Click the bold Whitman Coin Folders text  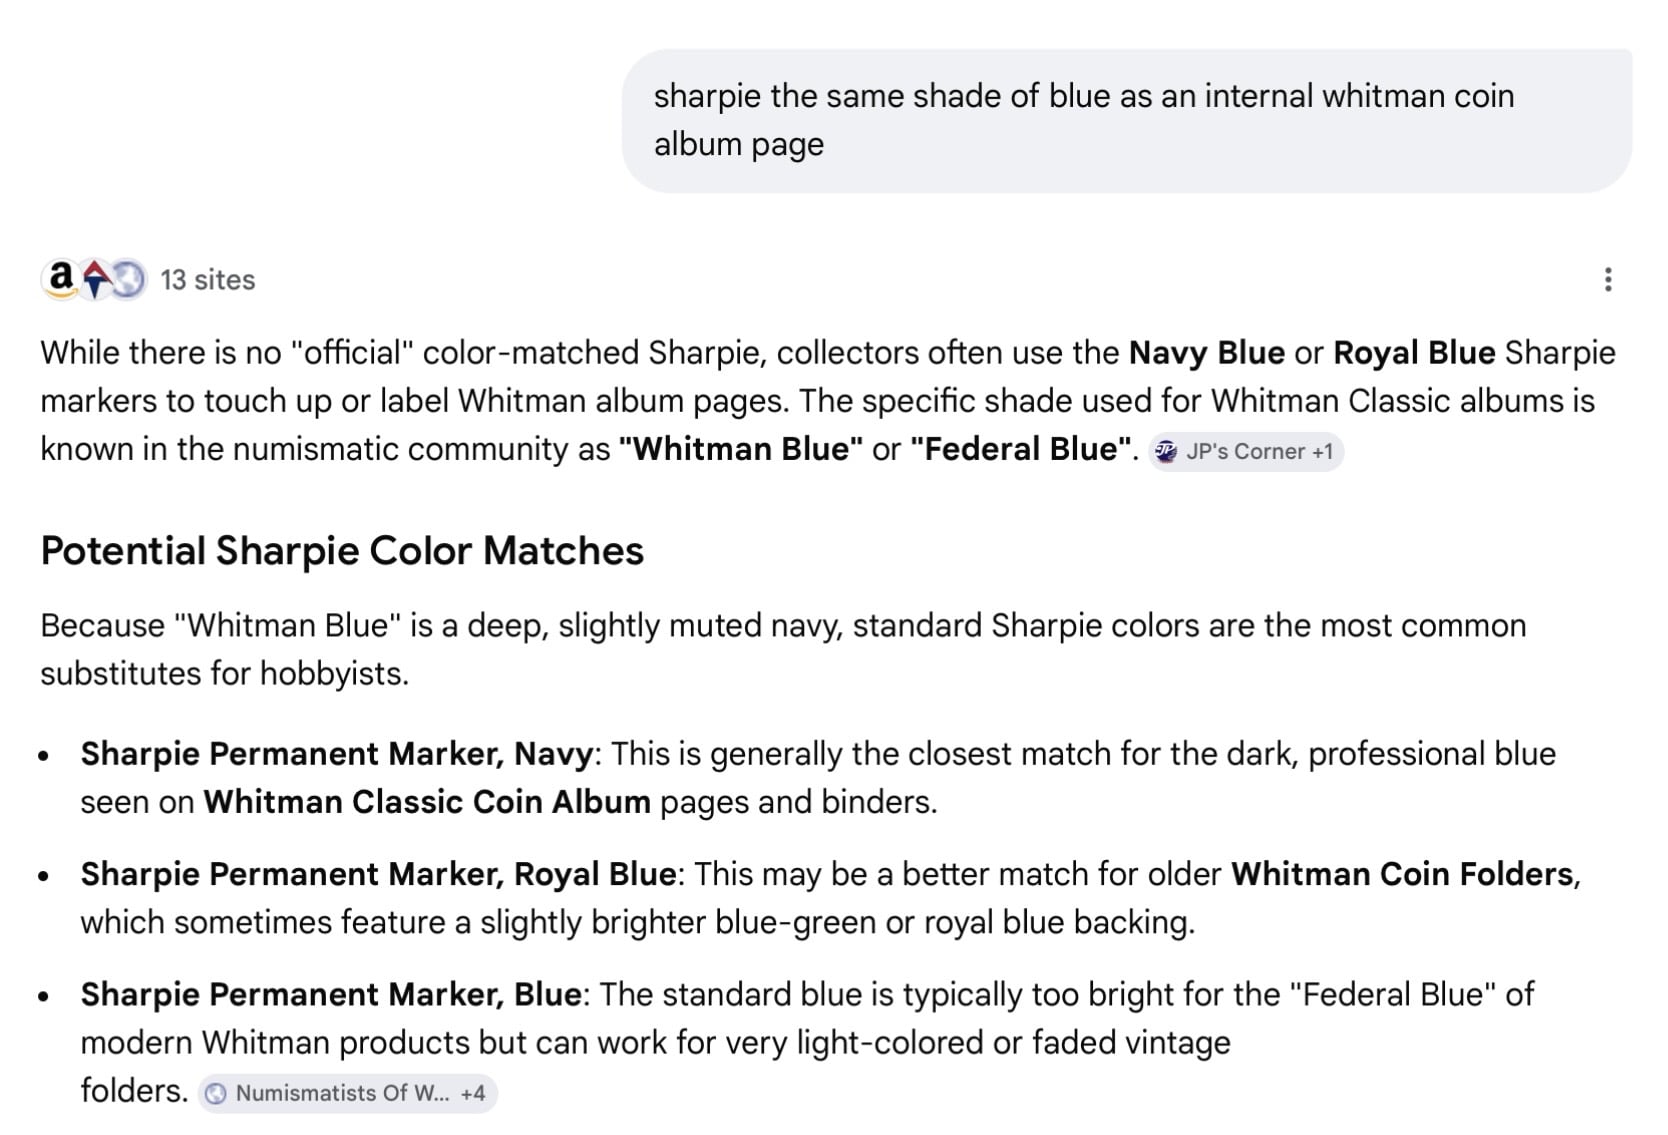click(1402, 874)
